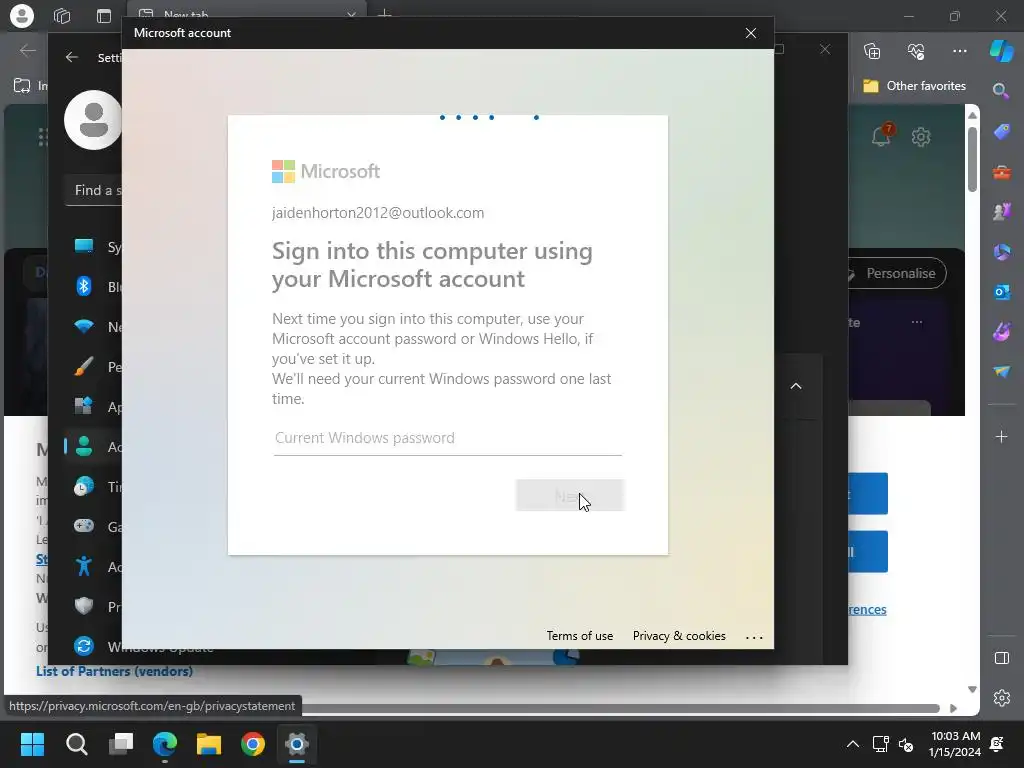Click the vertical scrollbar in Edge page

(x=972, y=161)
